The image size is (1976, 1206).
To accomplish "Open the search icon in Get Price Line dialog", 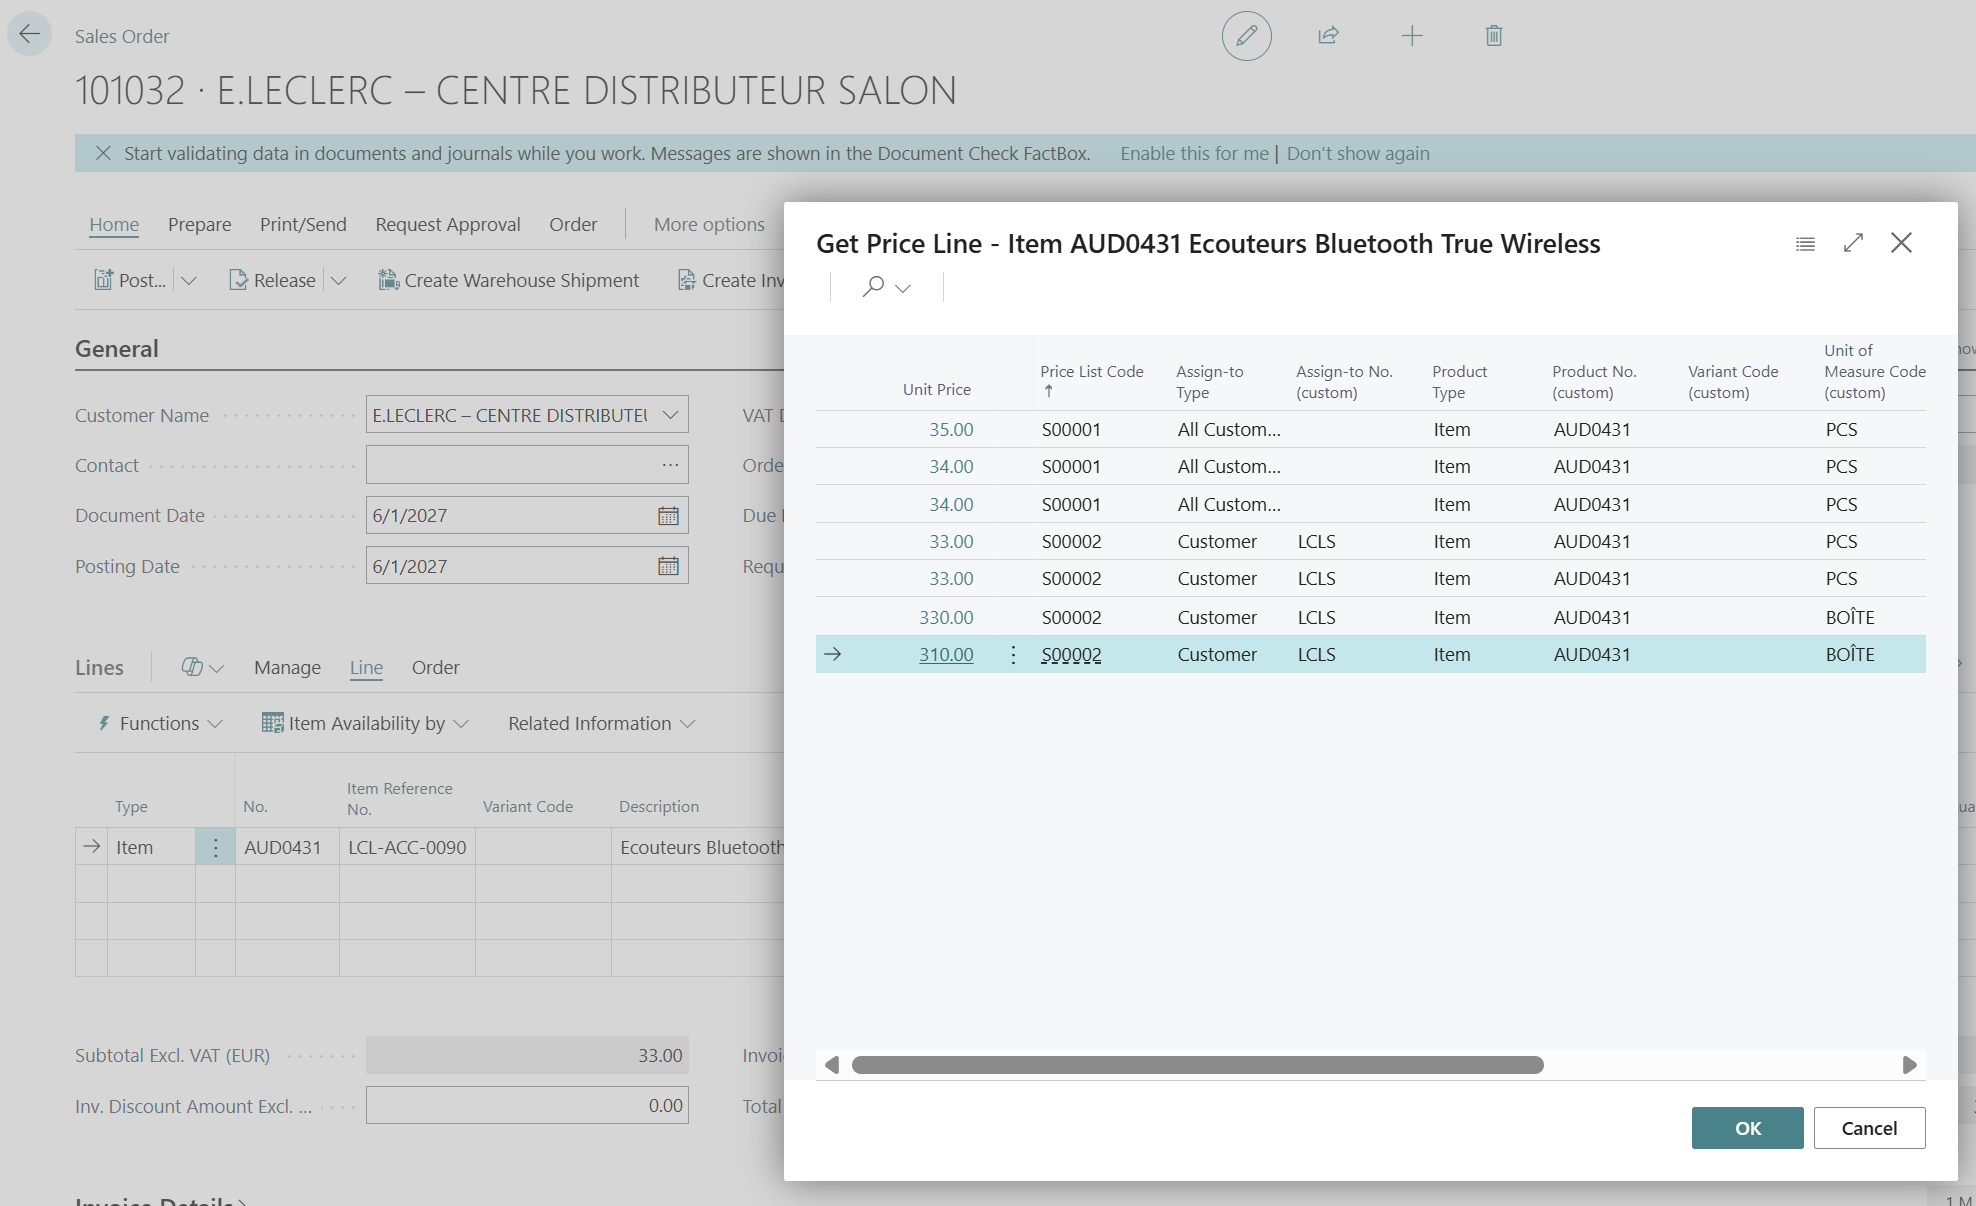I will coord(873,287).
